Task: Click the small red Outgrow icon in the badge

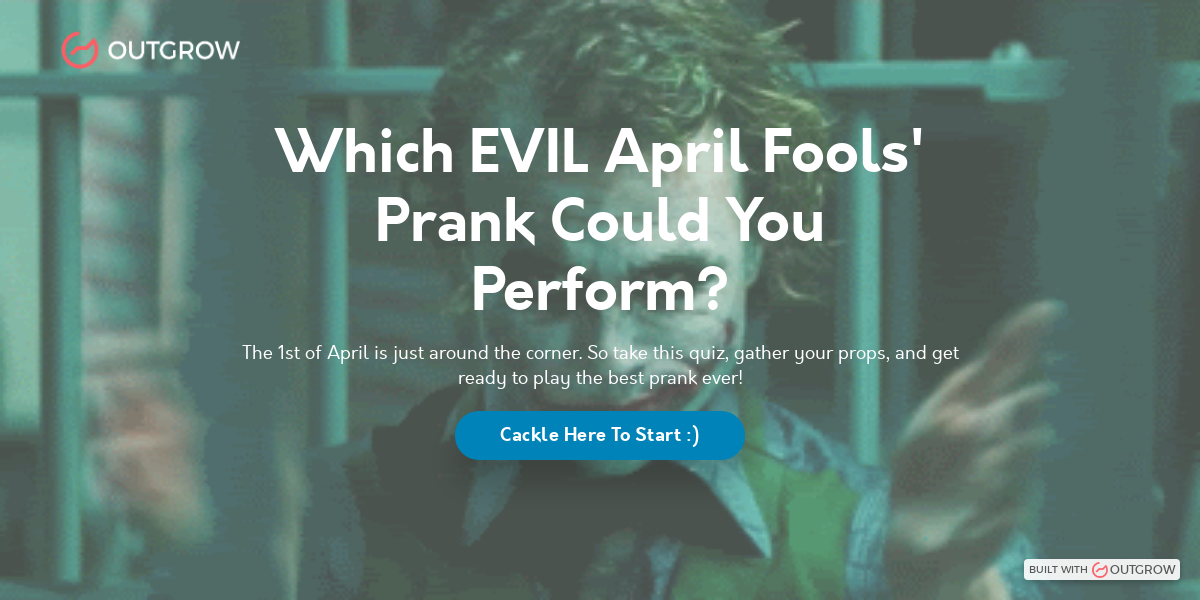Action: (1099, 569)
